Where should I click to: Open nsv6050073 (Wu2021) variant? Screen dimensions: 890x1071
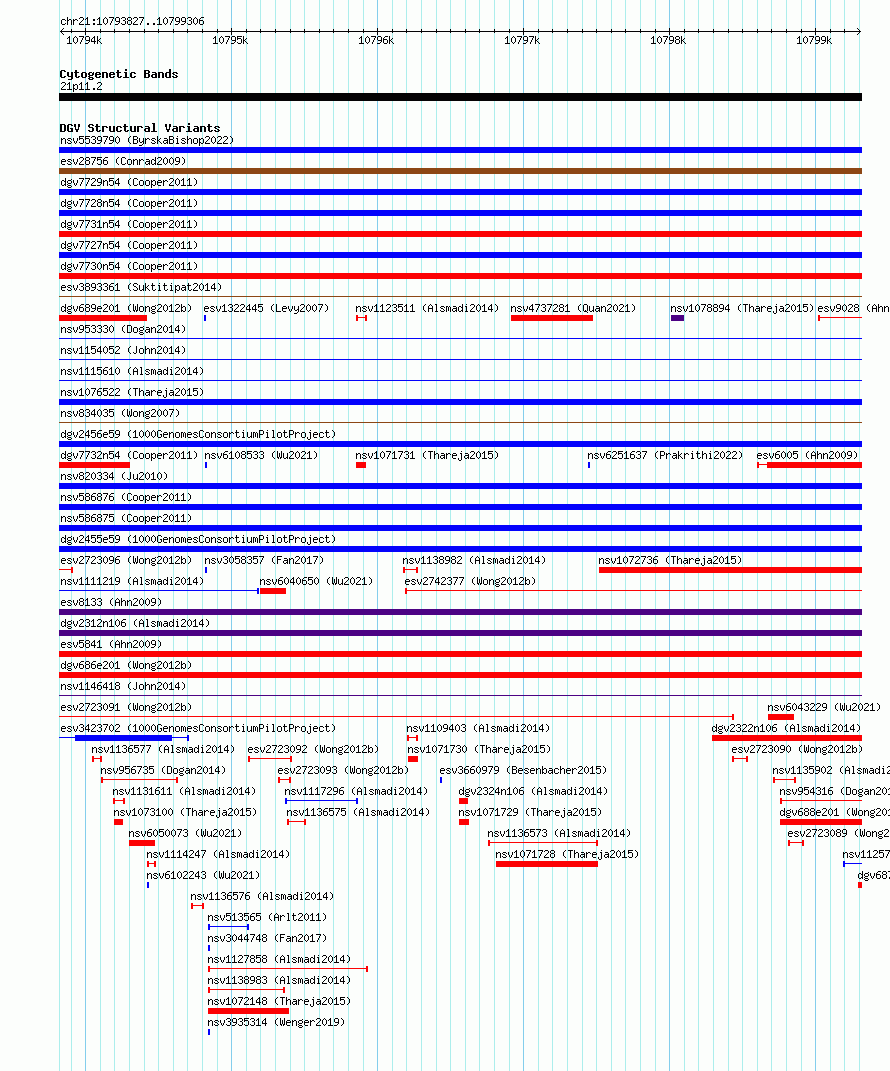(185, 833)
